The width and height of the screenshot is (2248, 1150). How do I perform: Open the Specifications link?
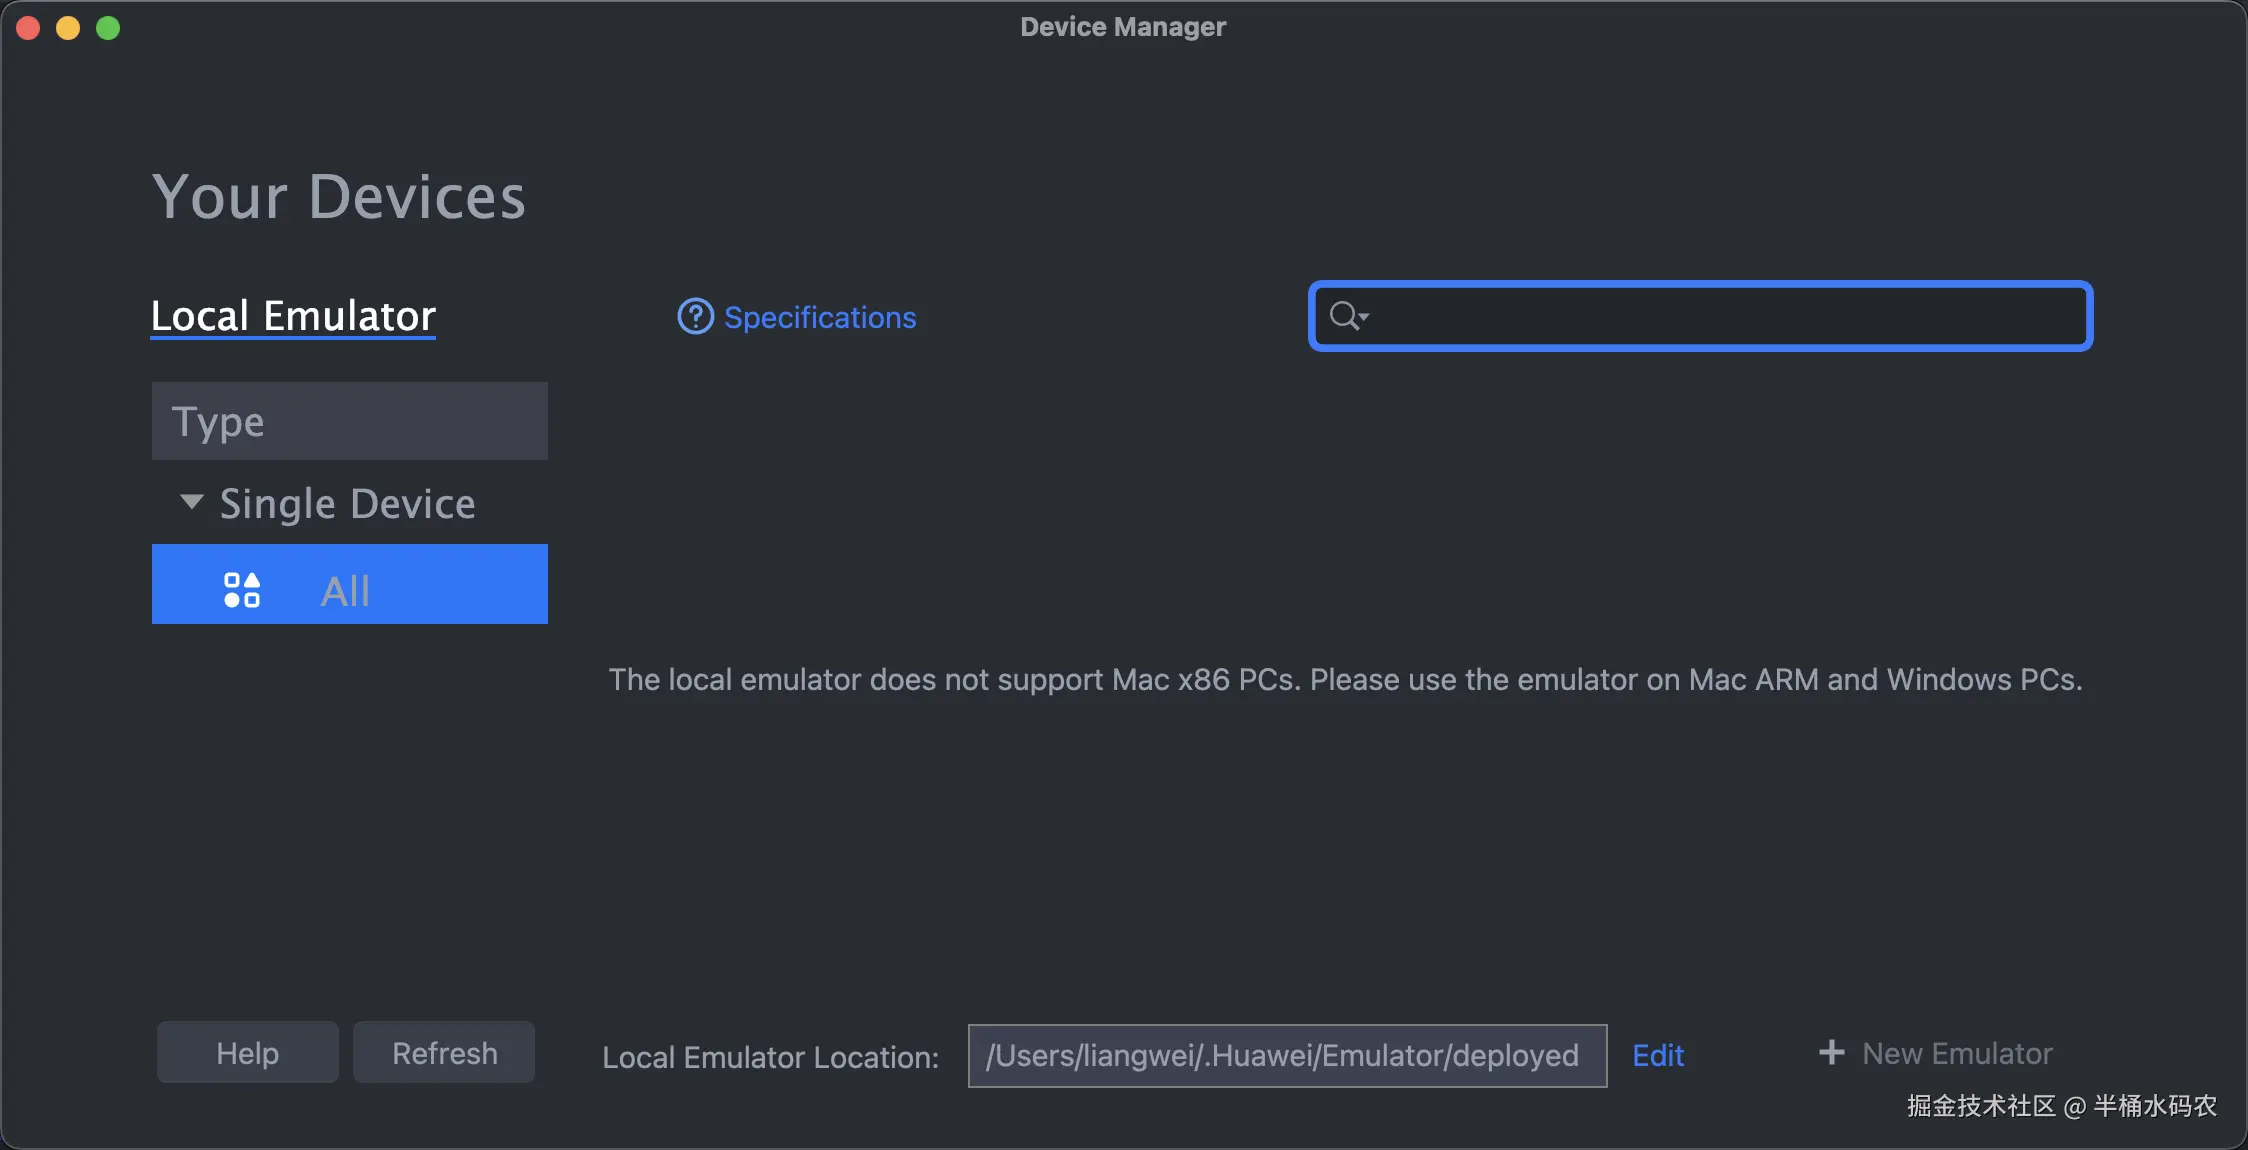[819, 318]
